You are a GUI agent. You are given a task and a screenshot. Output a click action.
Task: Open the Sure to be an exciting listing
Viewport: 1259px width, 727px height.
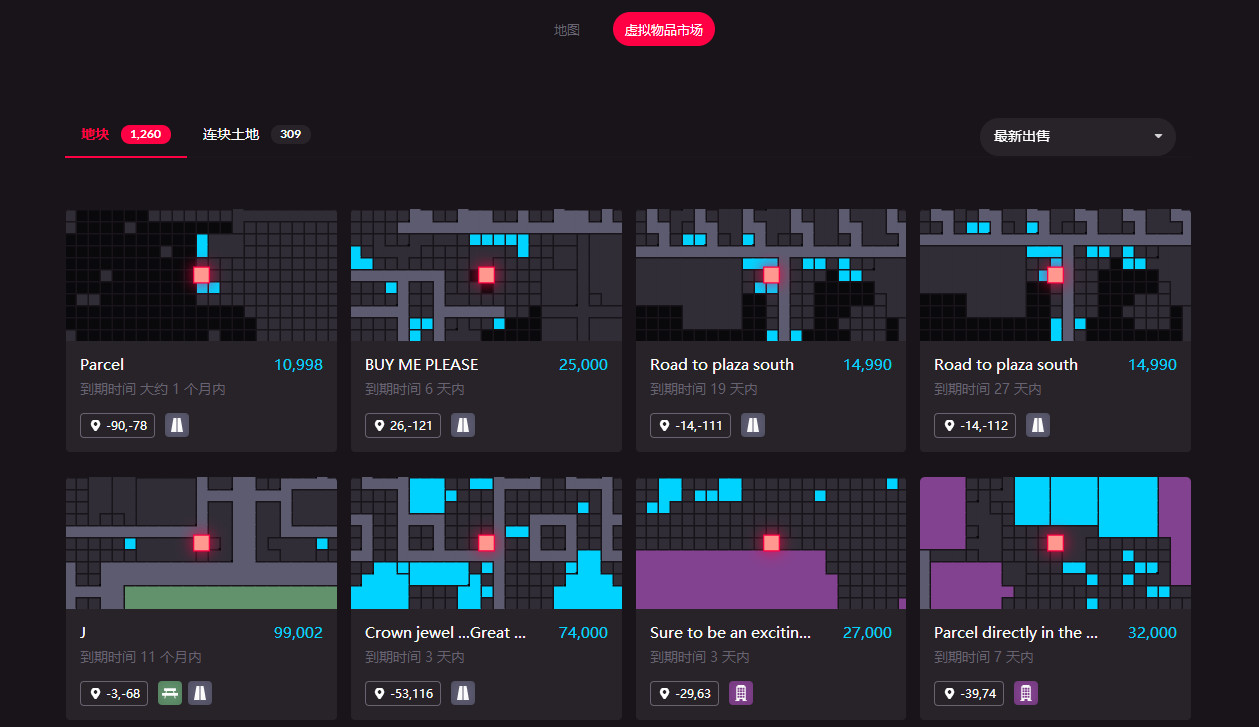pos(730,632)
